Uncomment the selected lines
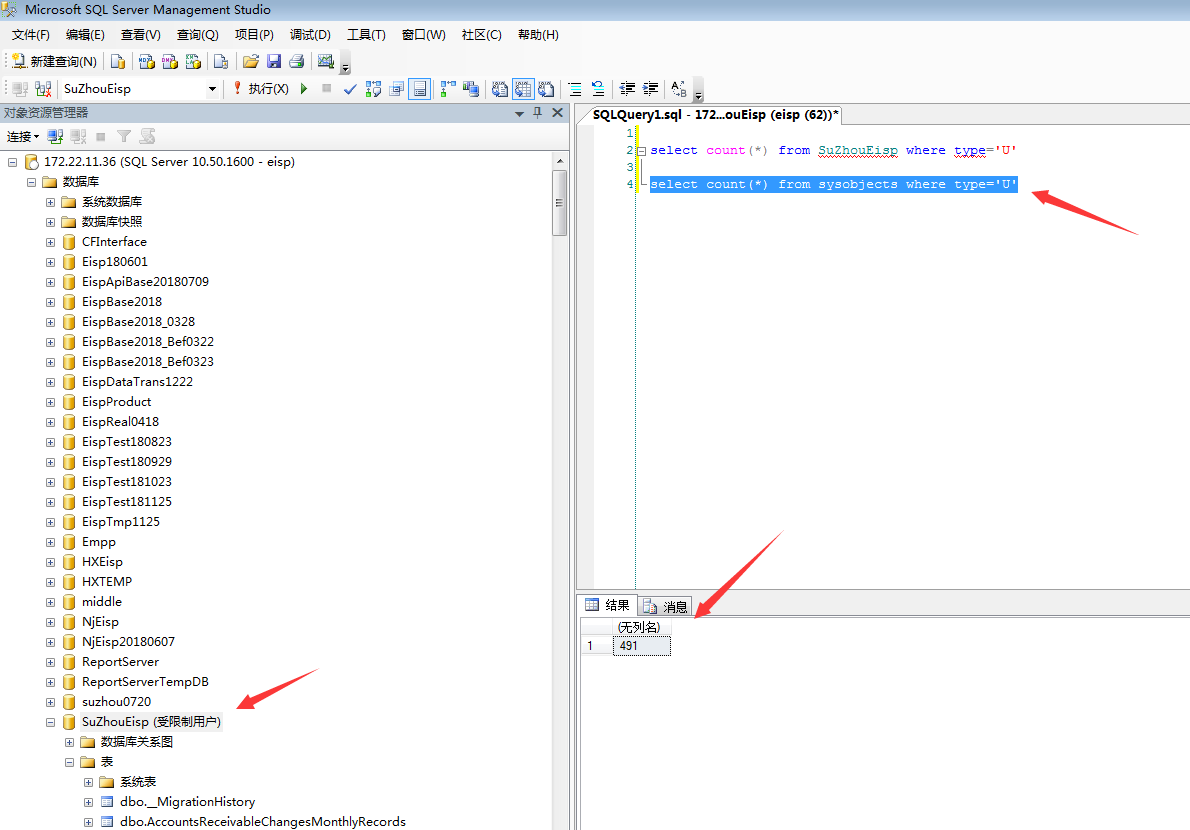This screenshot has height=830, width=1190. [598, 89]
